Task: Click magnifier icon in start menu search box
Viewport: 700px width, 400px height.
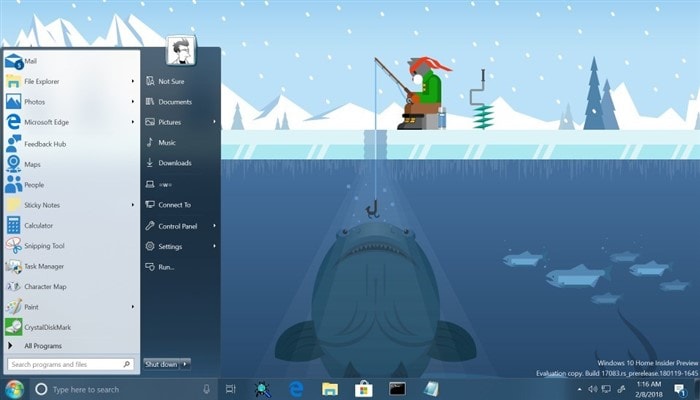Action: [127, 364]
